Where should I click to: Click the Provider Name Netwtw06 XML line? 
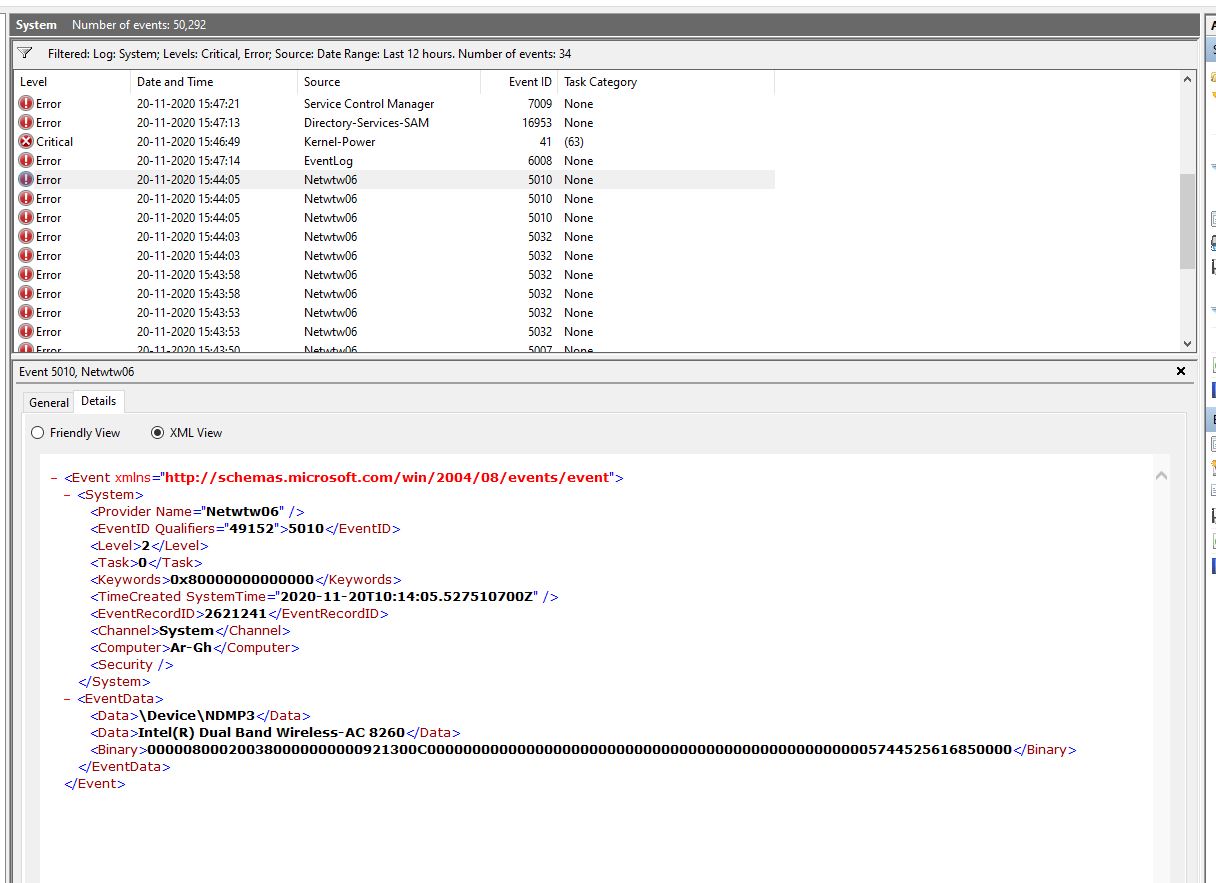(197, 512)
